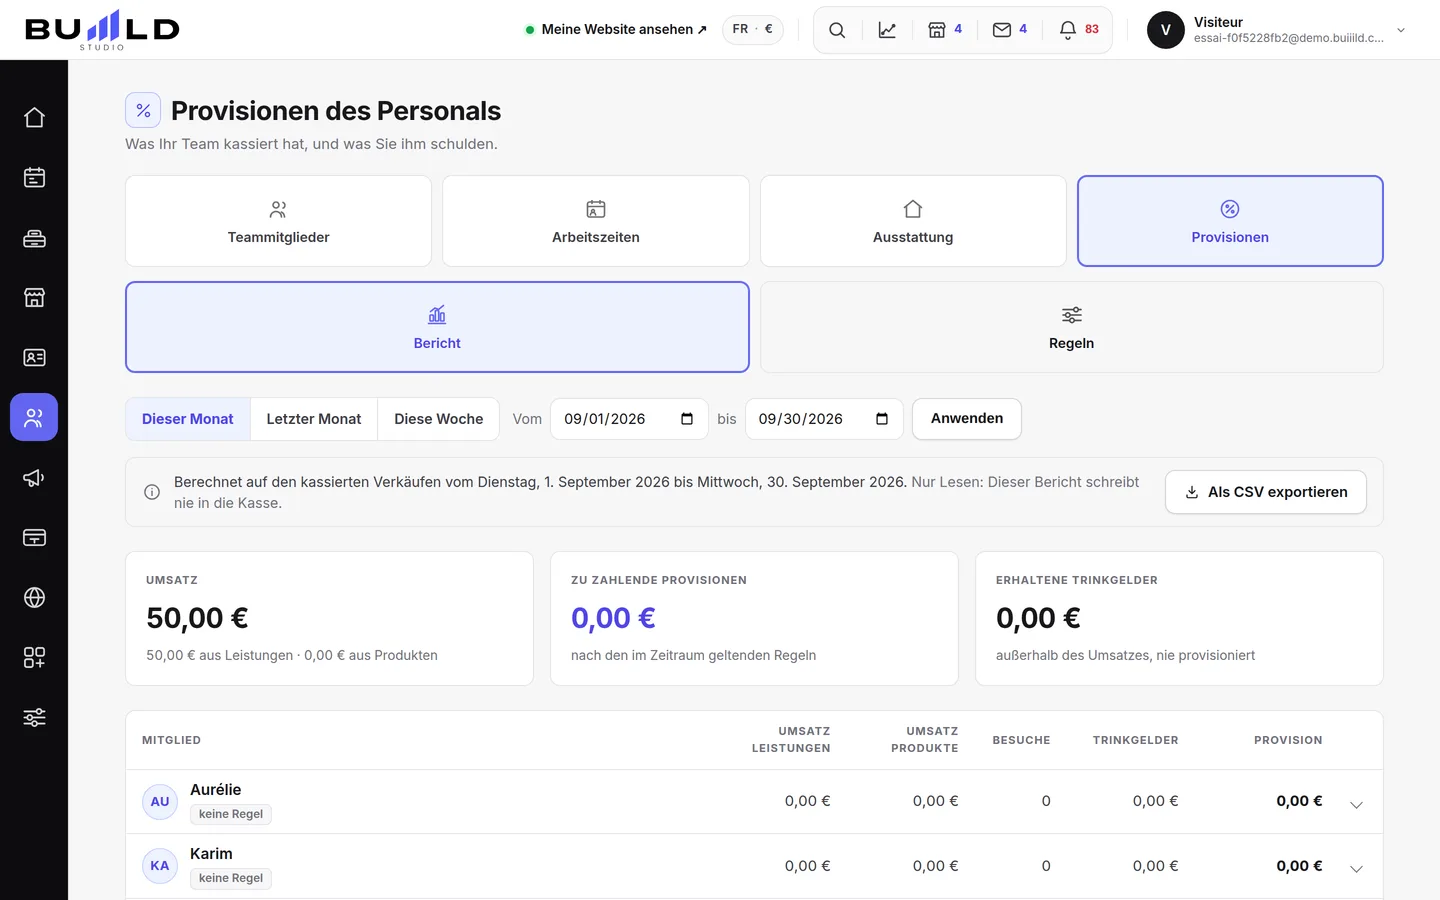Open the globe website icon in sidebar
This screenshot has width=1440, height=900.
pos(34,597)
